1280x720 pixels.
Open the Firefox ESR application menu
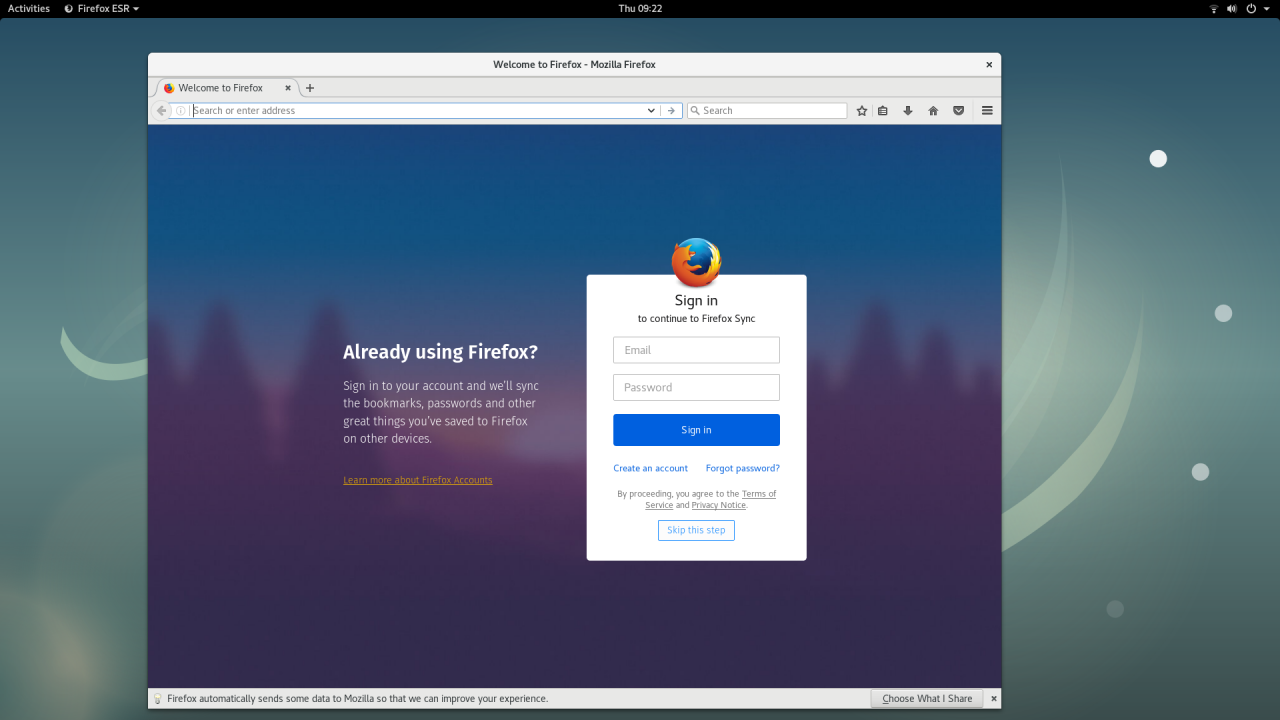click(101, 8)
